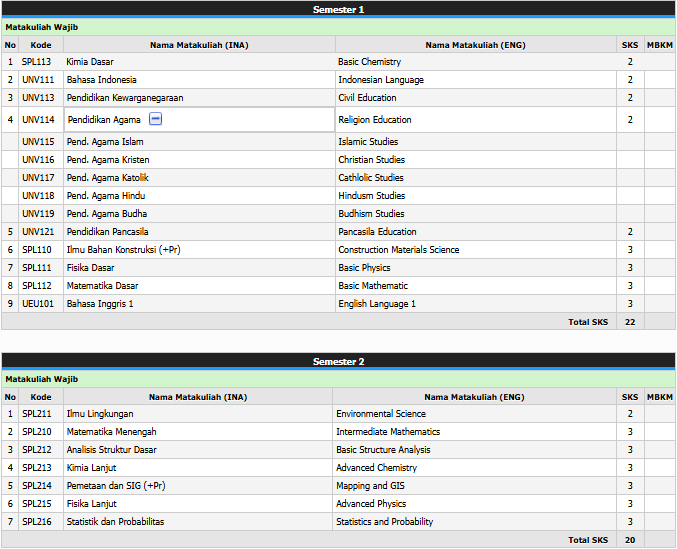
Task: Click course code SPL113
Action: [36, 62]
